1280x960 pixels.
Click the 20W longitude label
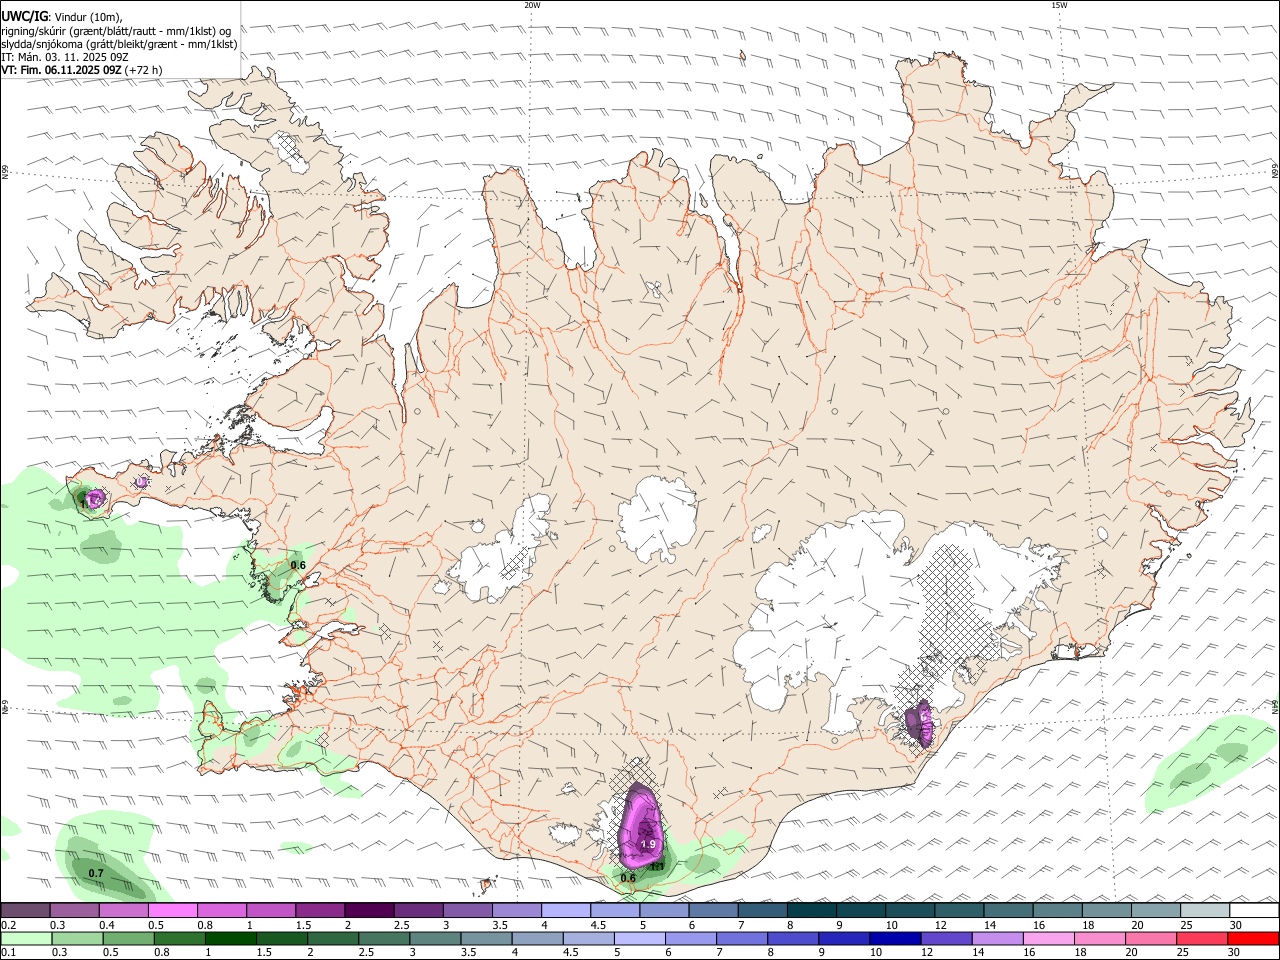532,5
